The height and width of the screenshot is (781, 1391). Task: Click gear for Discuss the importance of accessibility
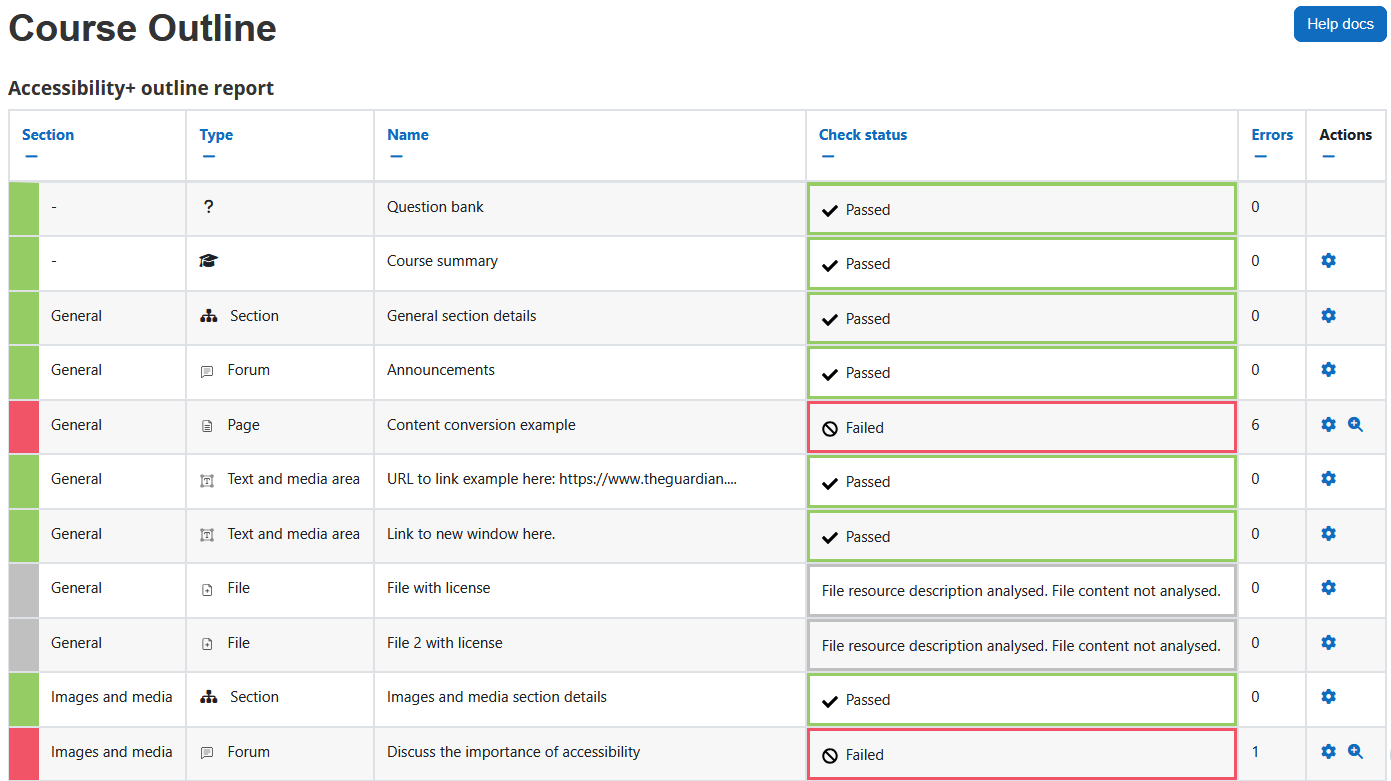[x=1328, y=752]
